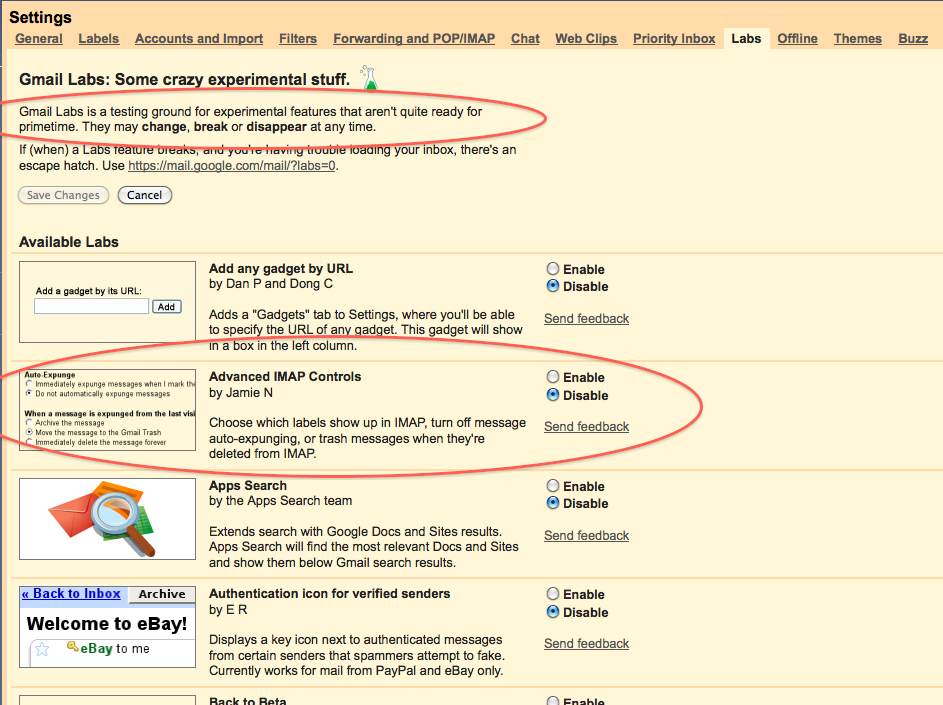Disable Advanced IMAP Controls
Screen dimensions: 943x705
pos(553,395)
